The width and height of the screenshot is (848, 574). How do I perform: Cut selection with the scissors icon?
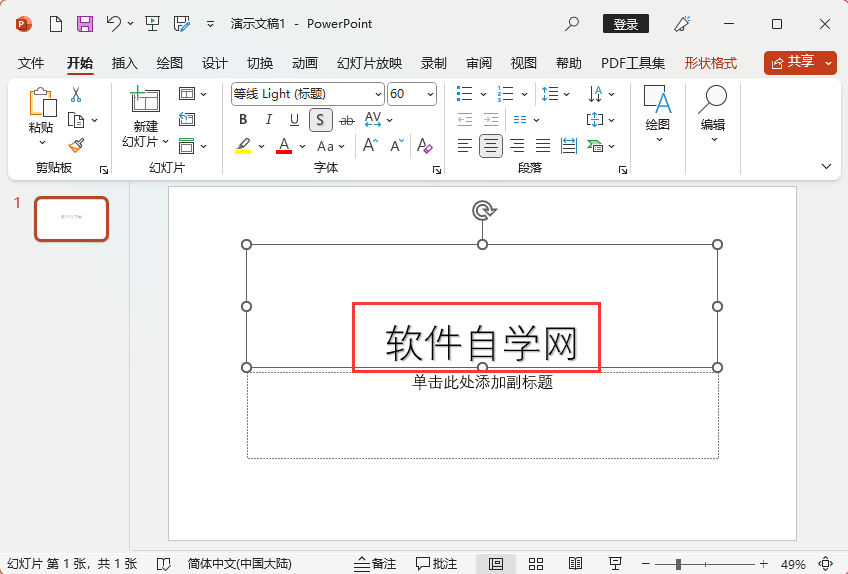click(76, 95)
